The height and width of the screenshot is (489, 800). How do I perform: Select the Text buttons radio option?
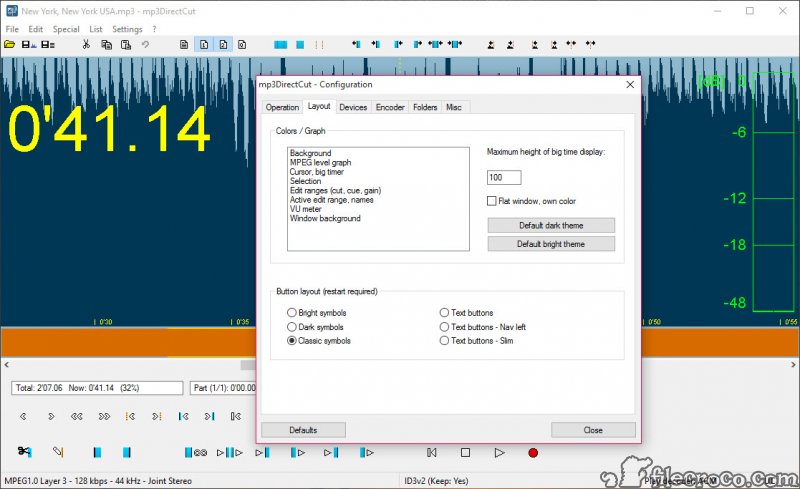(444, 312)
